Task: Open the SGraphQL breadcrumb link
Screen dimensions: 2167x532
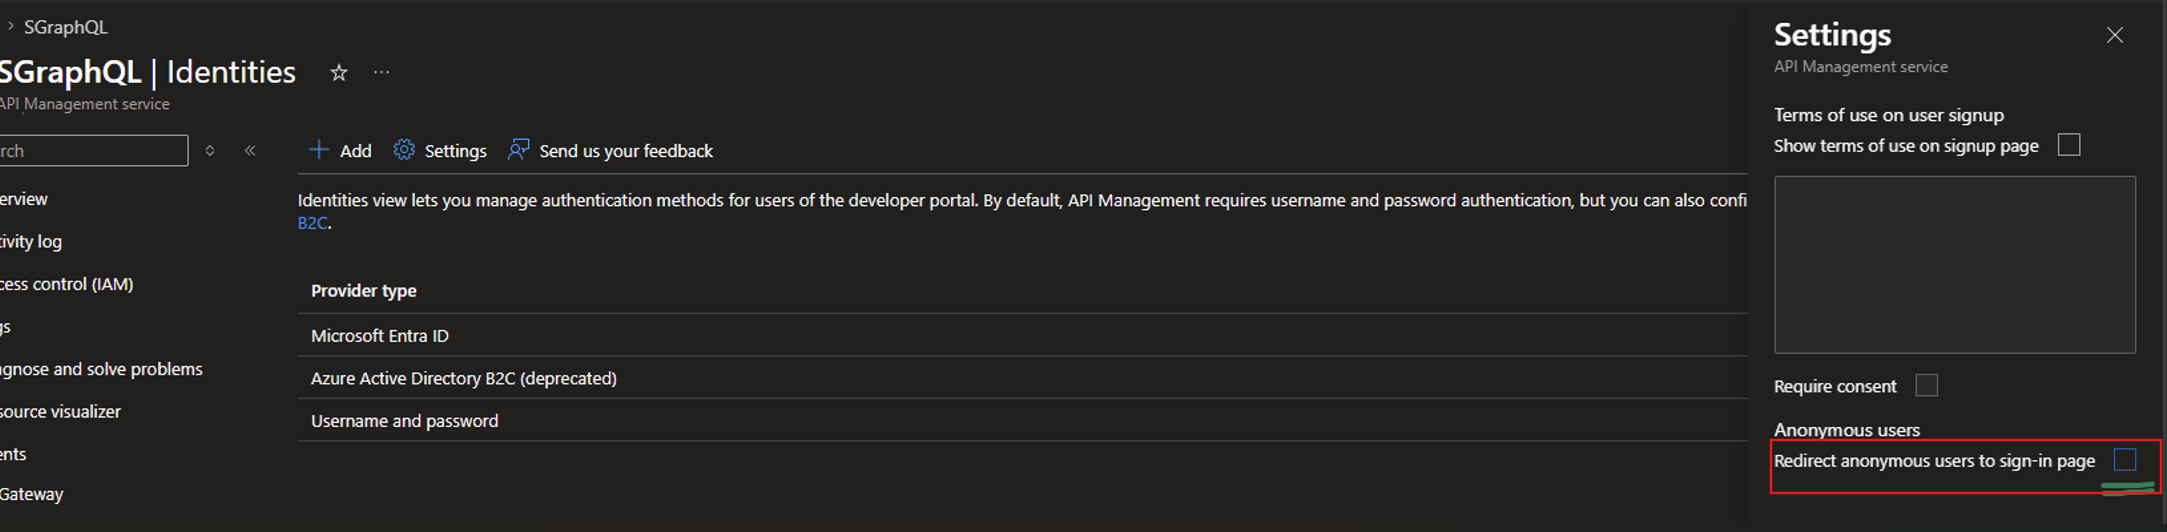Action: coord(65,27)
